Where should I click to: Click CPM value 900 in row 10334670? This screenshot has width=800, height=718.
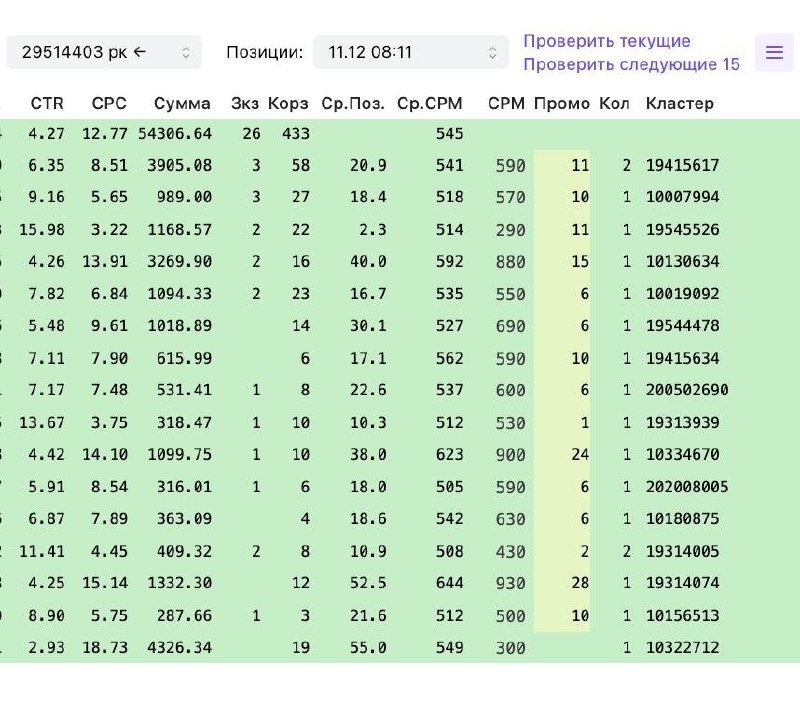[x=511, y=455]
